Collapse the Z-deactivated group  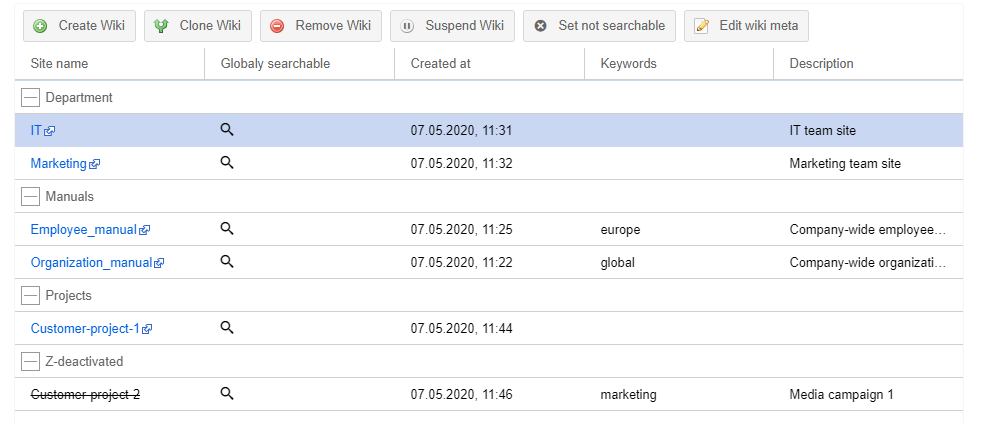click(31, 362)
